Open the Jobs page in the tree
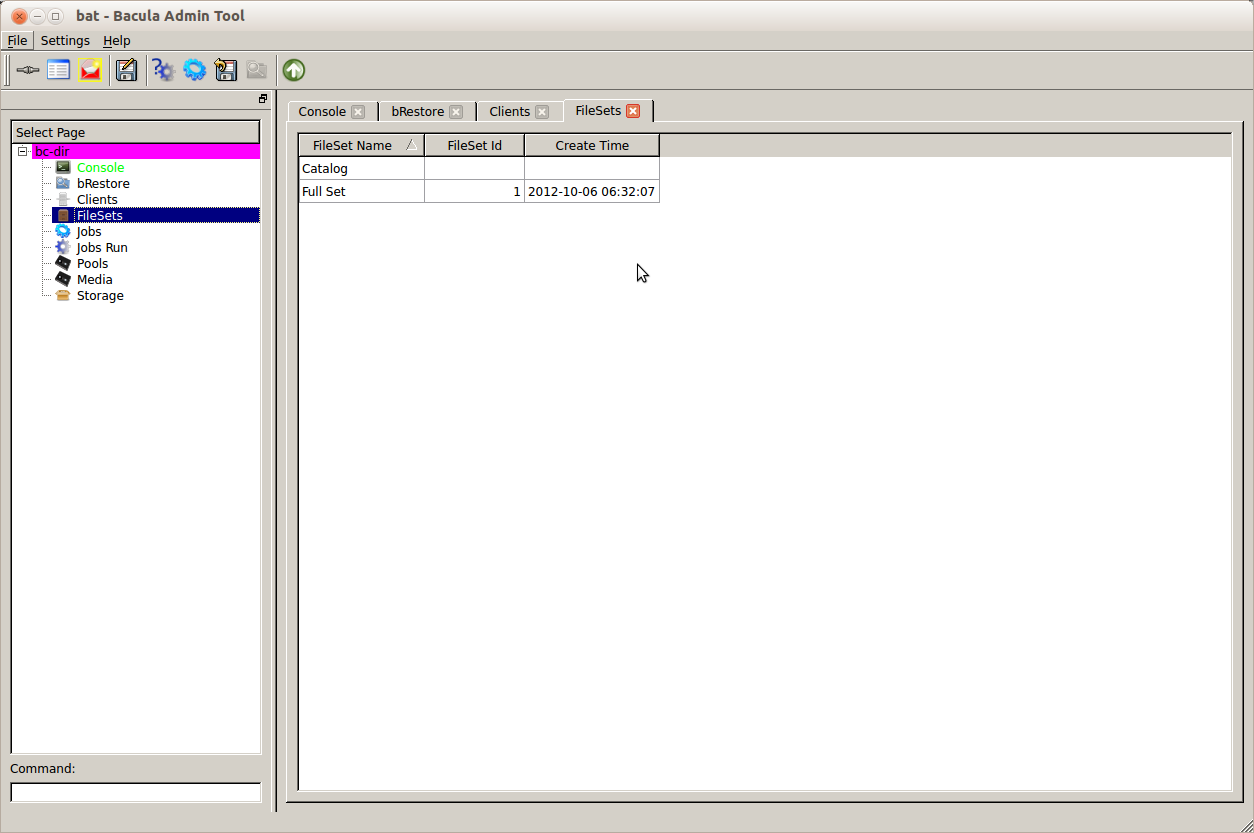The image size is (1254, 833). pyautogui.click(x=88, y=231)
